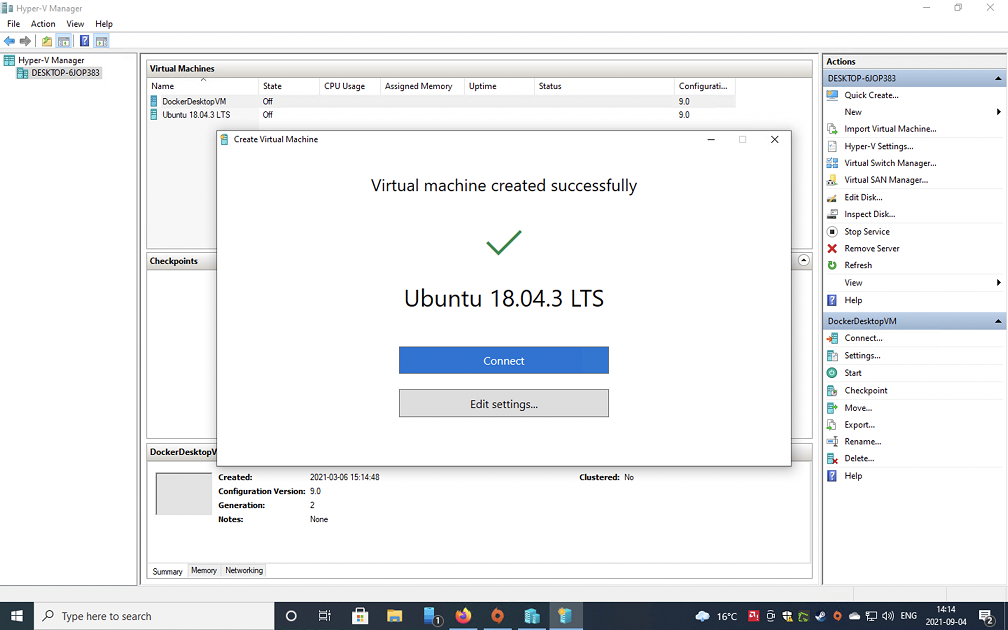Collapse the Checkpoints panel chevron
Screen dimensions: 1008x630
(804, 260)
